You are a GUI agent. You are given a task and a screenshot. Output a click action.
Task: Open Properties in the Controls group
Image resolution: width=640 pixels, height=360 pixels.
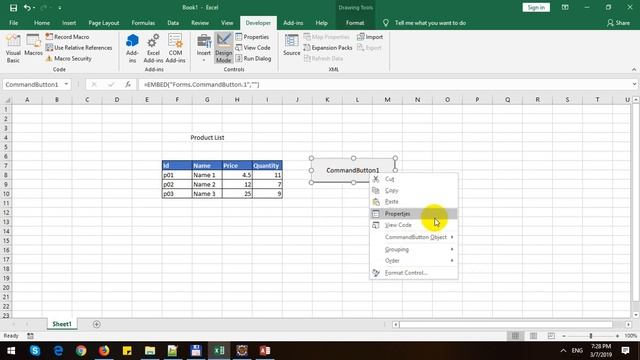pyautogui.click(x=252, y=37)
